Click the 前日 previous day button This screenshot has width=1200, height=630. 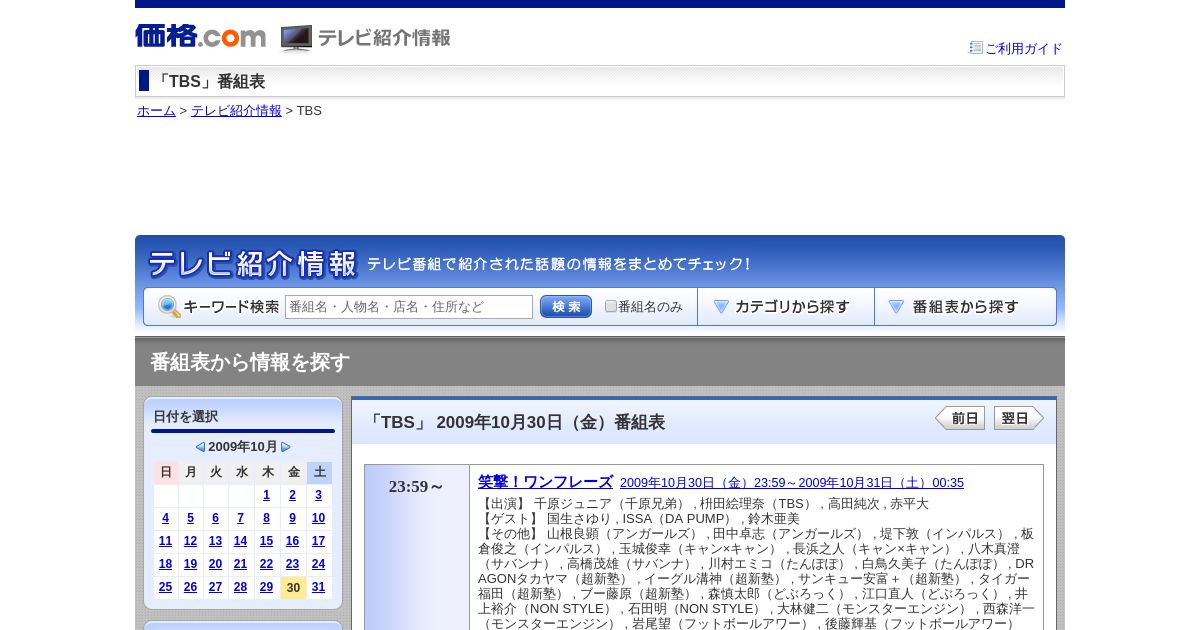(x=960, y=418)
